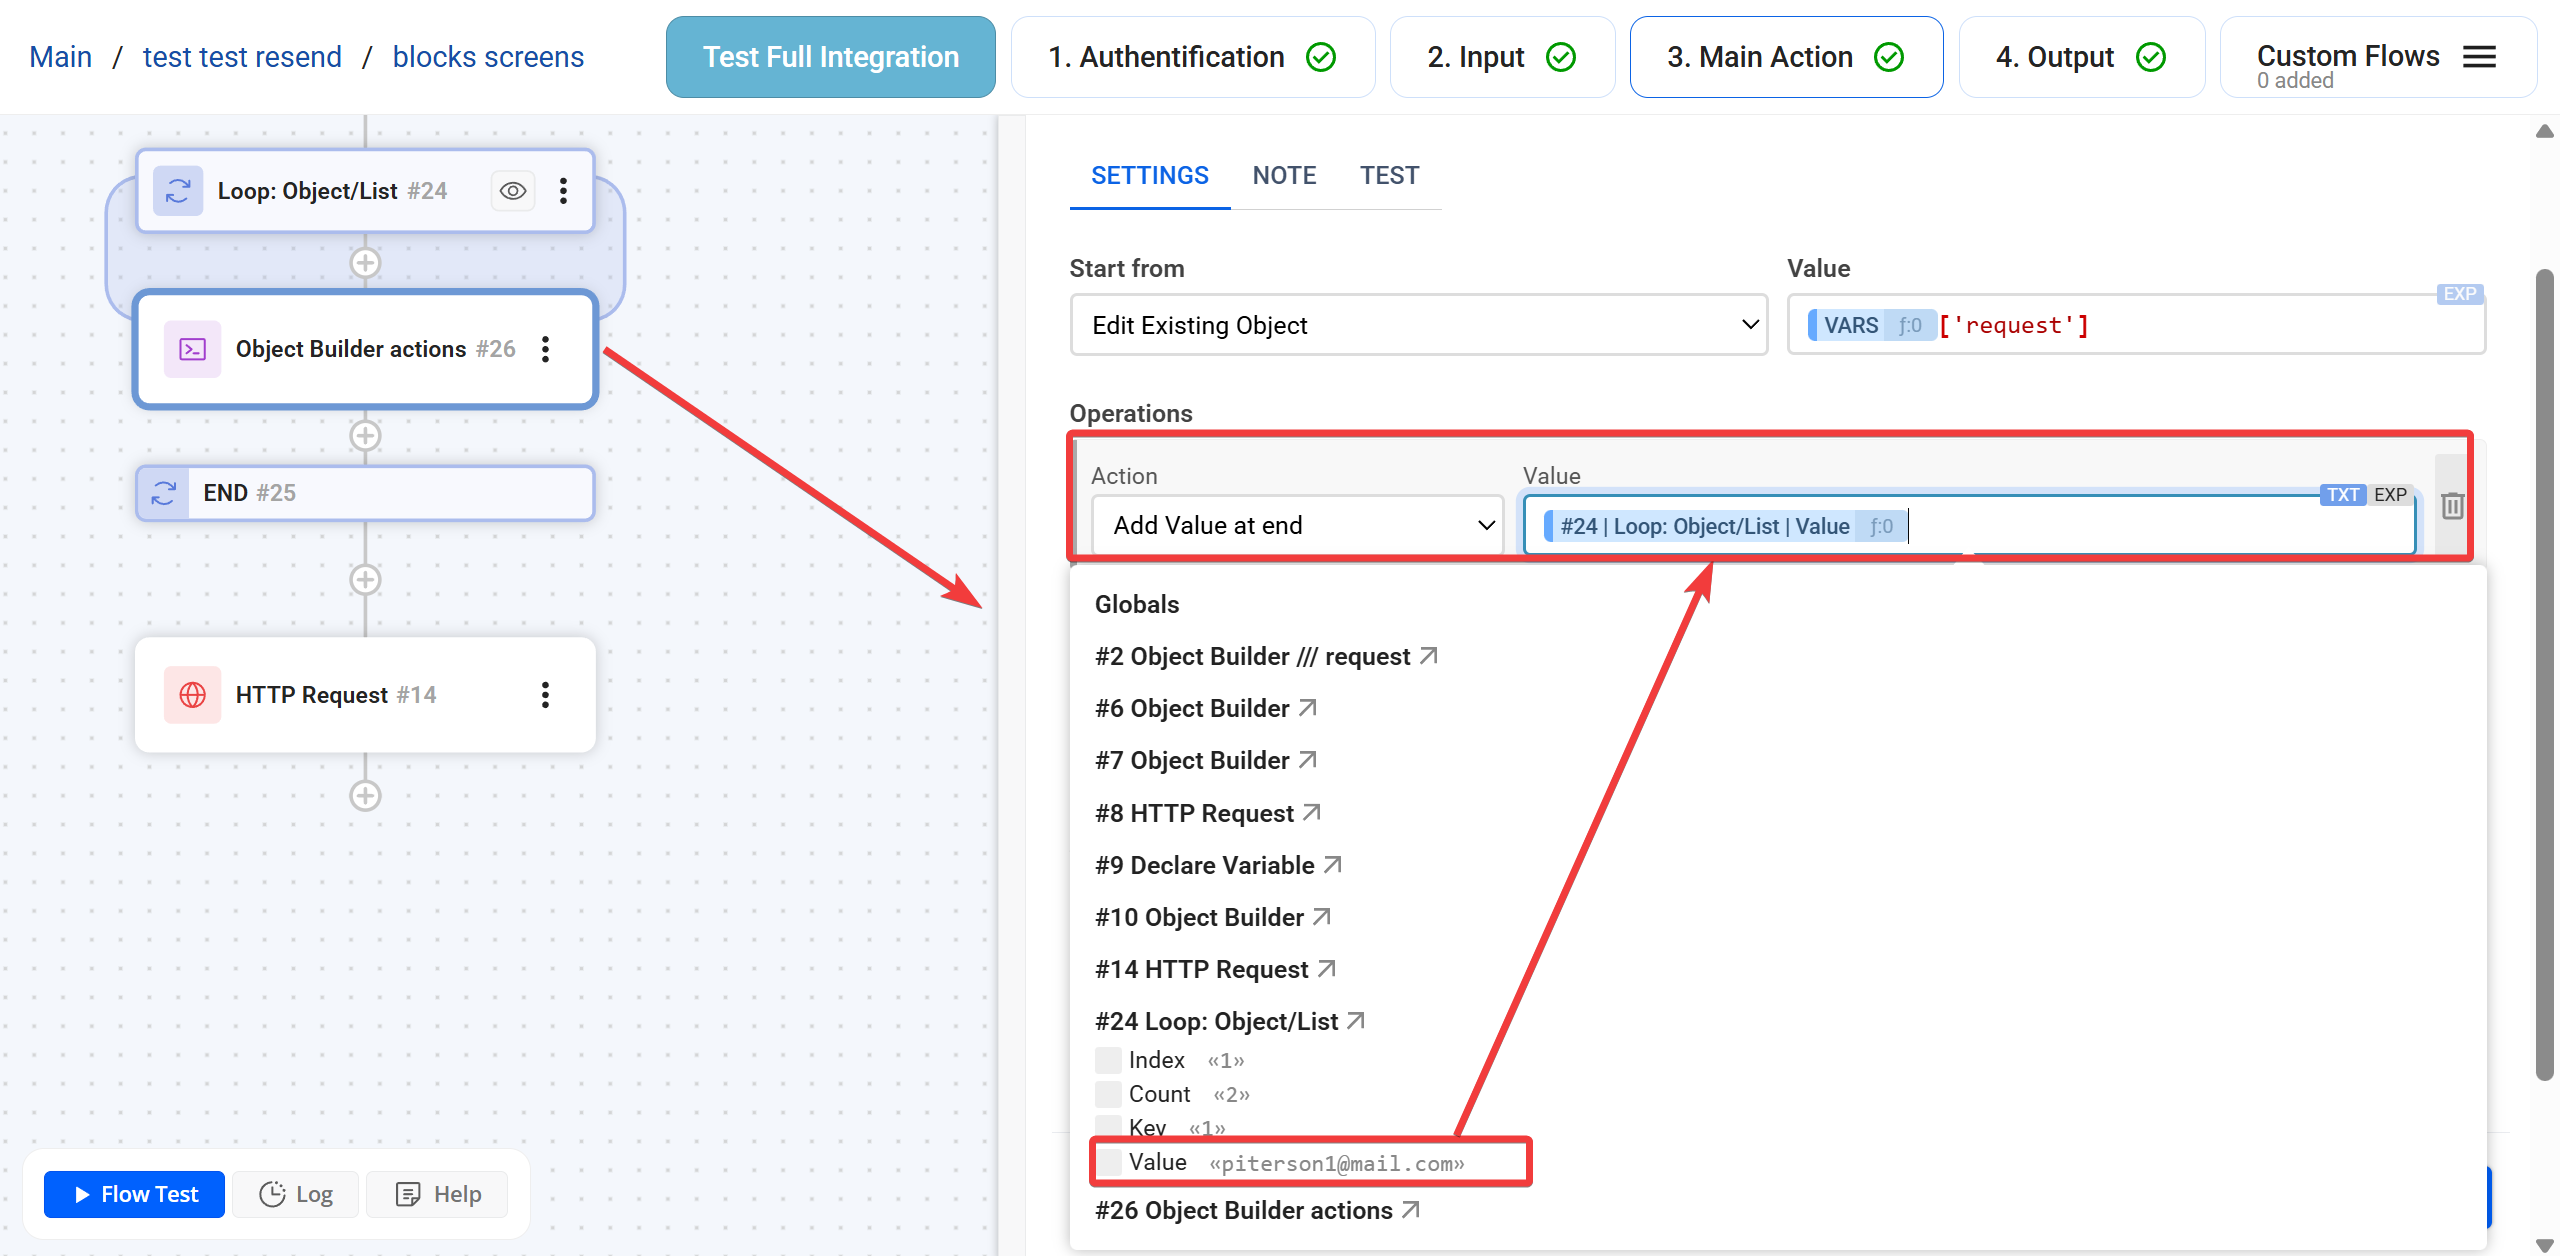Click the Flow Test button
The image size is (2560, 1256).
click(x=135, y=1194)
